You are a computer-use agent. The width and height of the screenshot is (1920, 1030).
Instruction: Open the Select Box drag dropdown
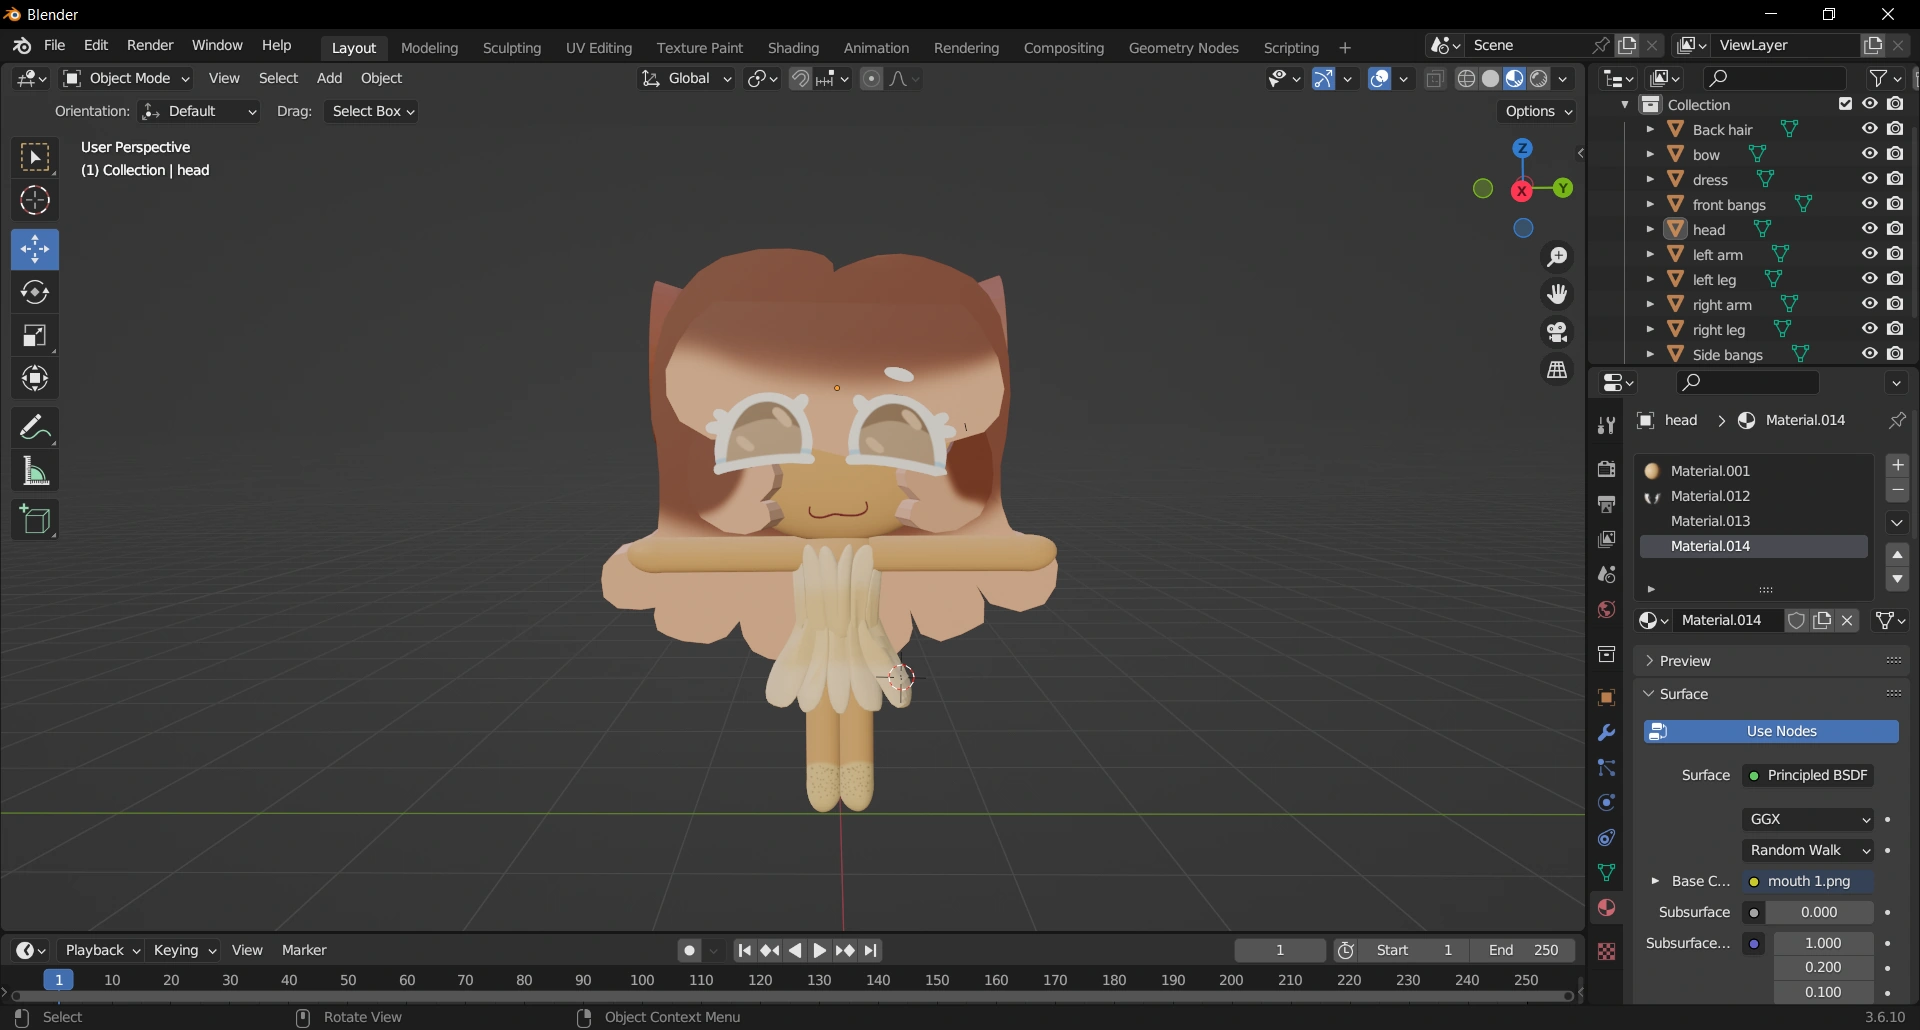coord(372,111)
